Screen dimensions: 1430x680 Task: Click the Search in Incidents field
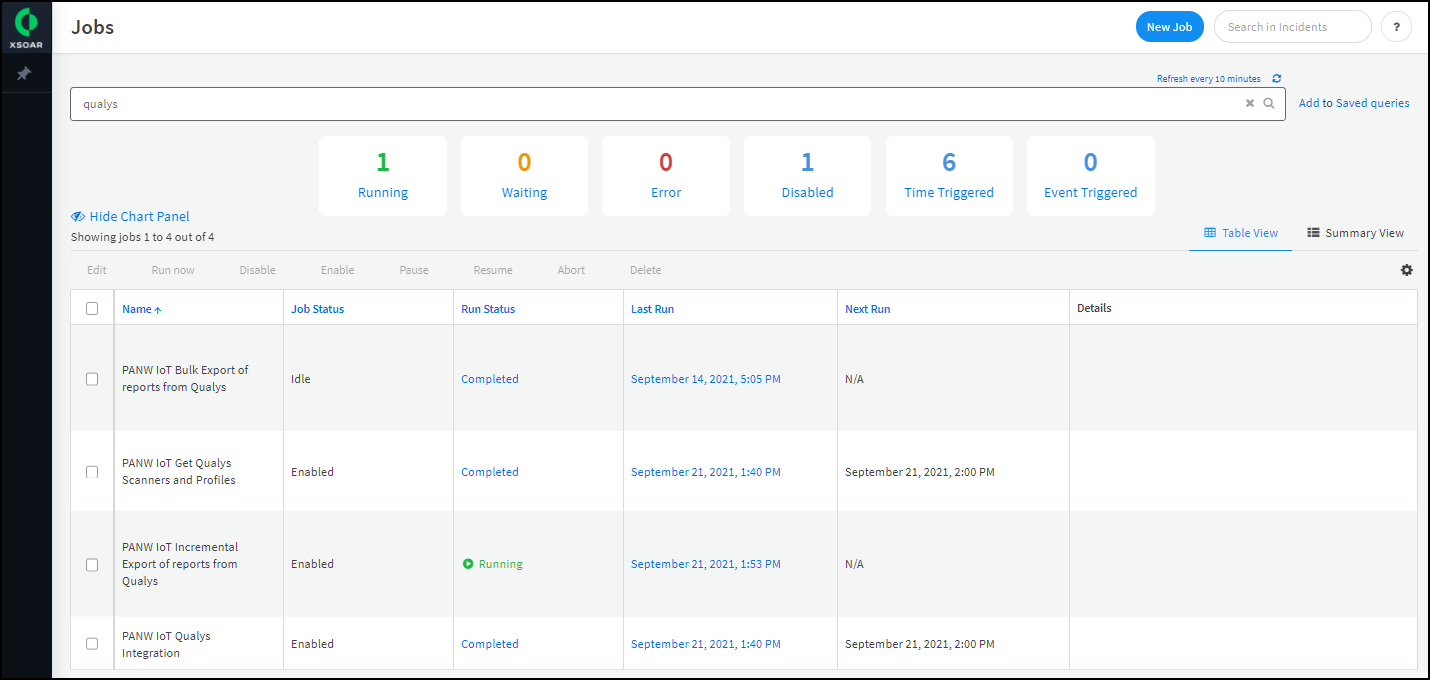(1292, 27)
